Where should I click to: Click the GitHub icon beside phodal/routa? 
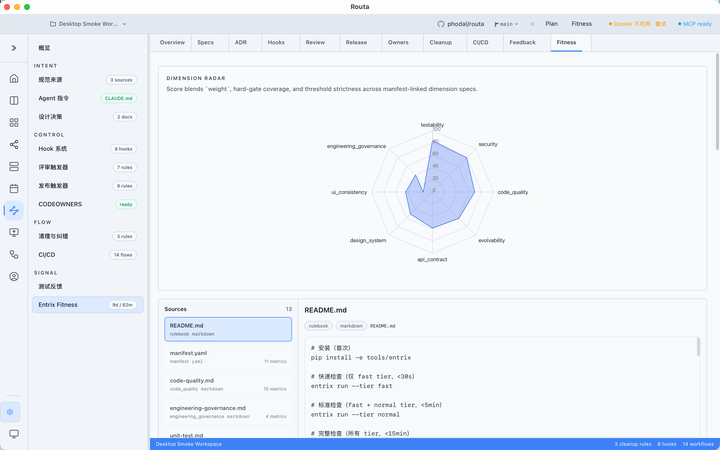[x=441, y=24]
